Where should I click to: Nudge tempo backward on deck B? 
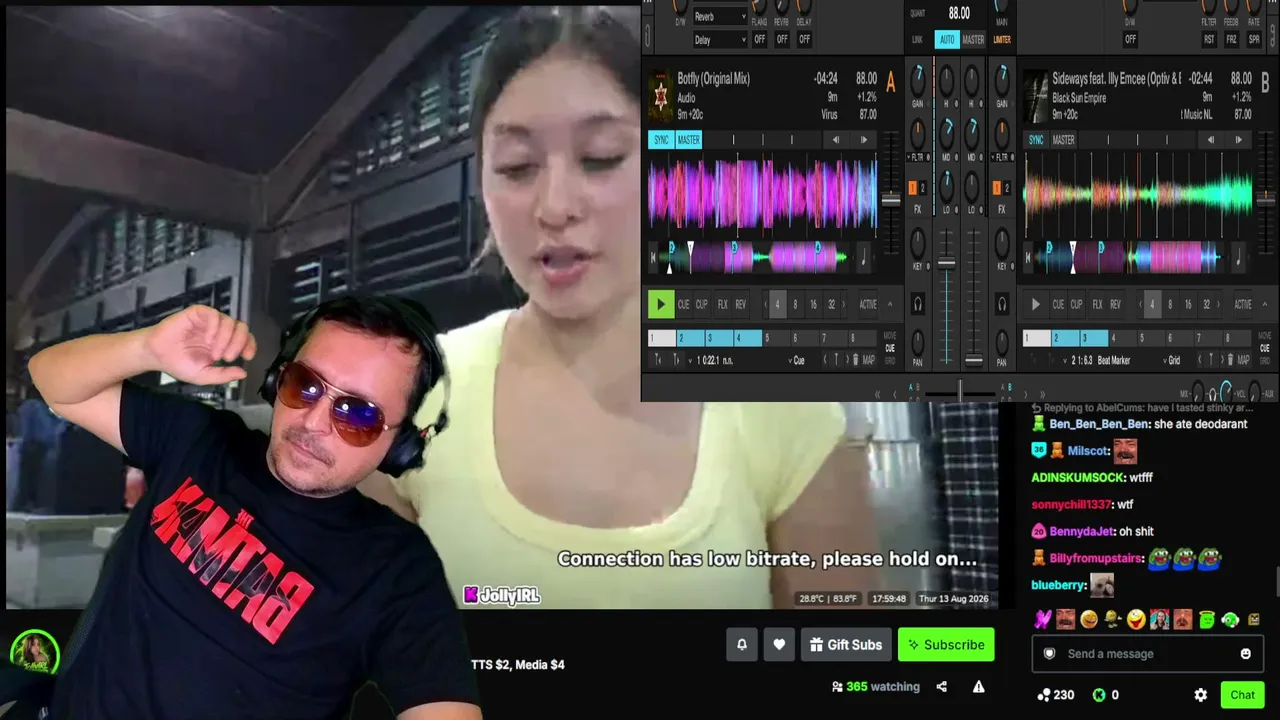click(1211, 140)
